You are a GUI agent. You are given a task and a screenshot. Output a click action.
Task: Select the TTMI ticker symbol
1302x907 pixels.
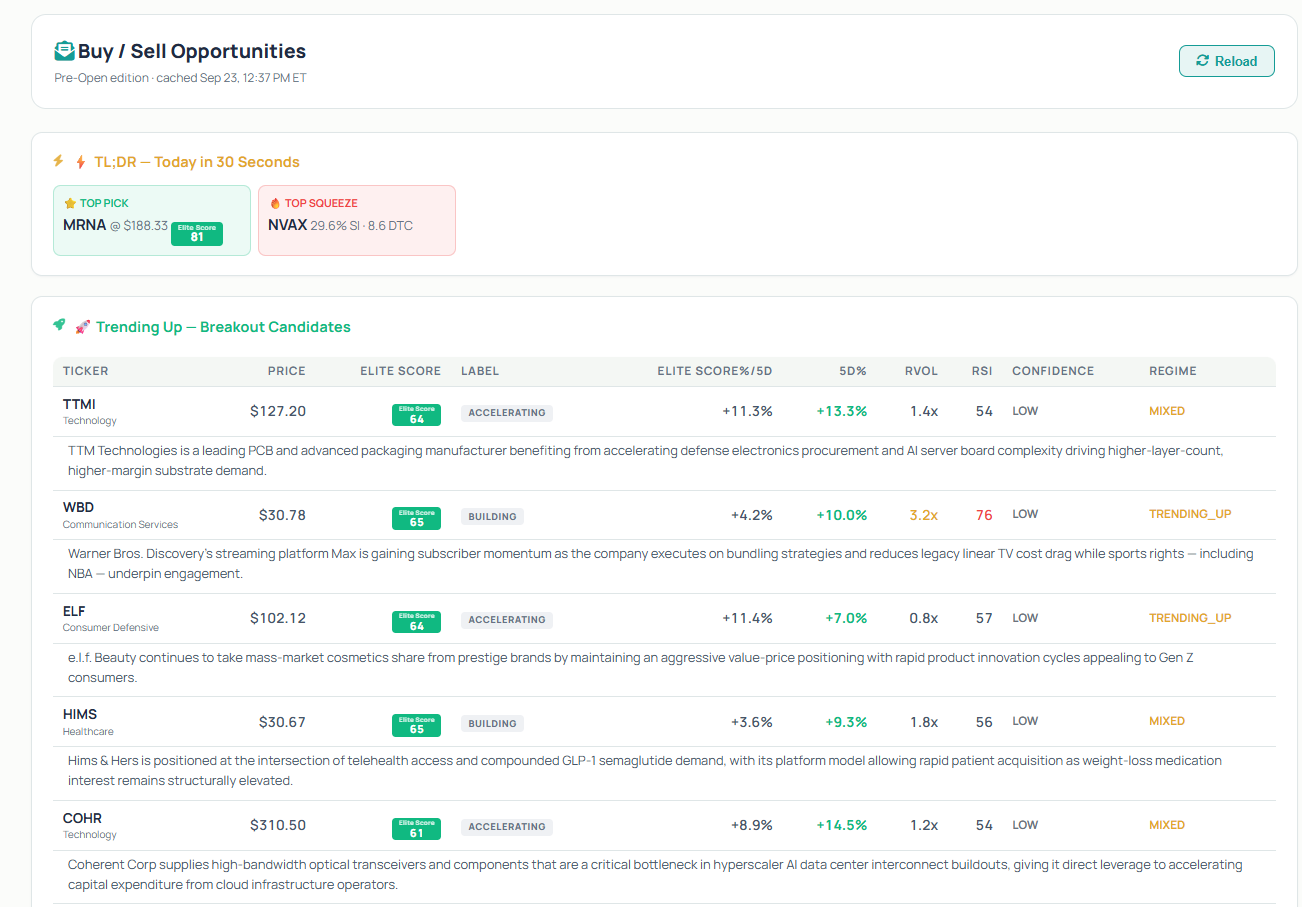point(79,404)
